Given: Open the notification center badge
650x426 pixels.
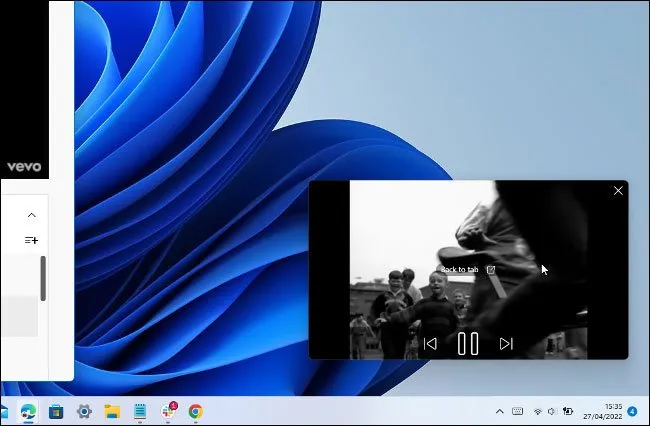Looking at the screenshot, I should 632,411.
